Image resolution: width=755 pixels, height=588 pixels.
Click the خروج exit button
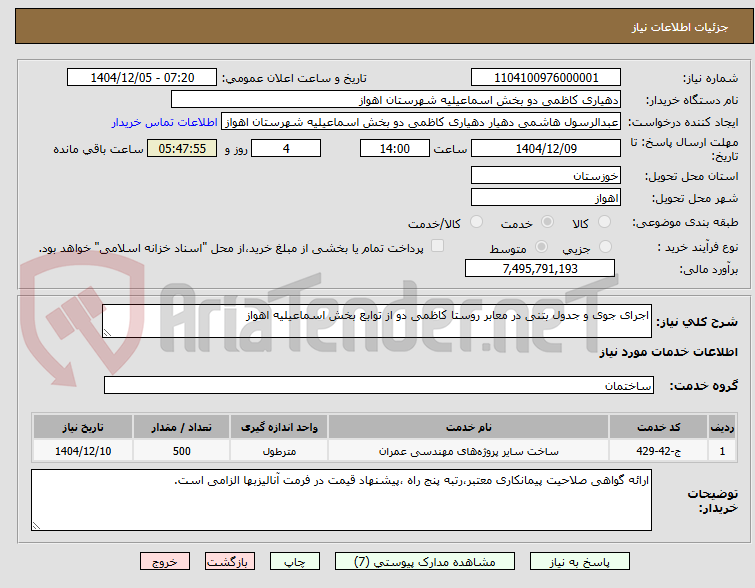point(165,562)
